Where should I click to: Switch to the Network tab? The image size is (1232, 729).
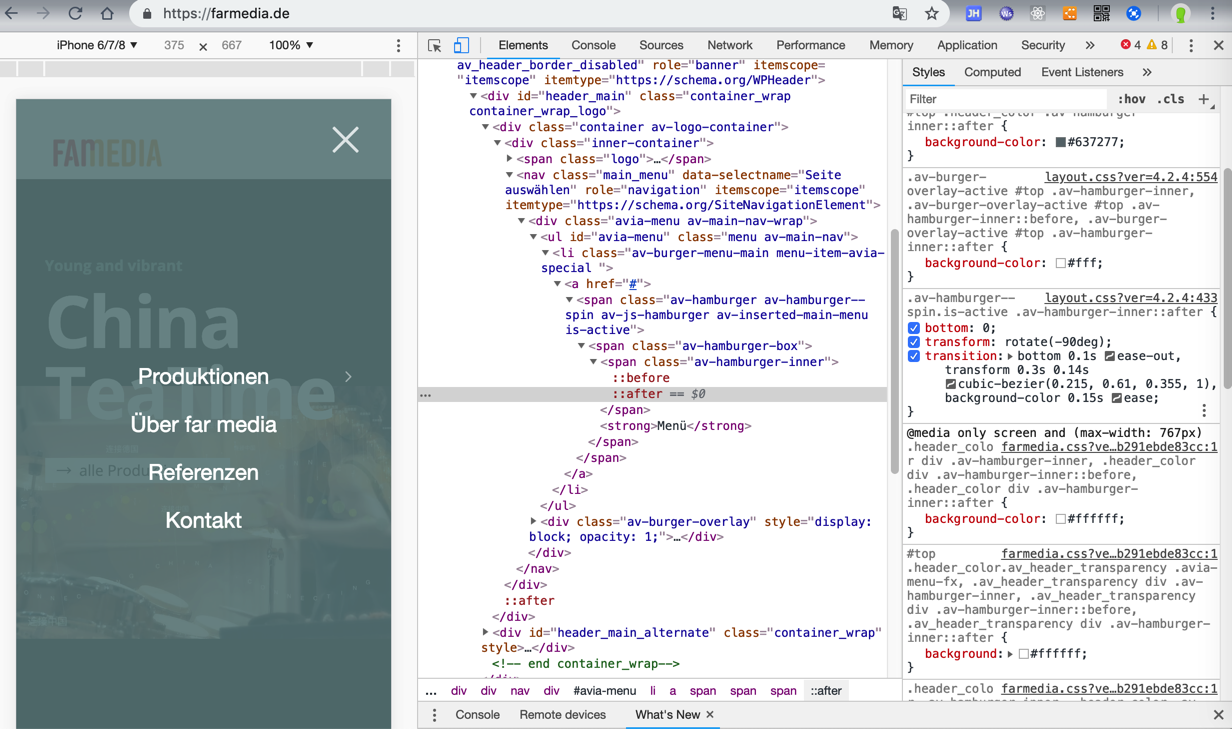(729, 45)
